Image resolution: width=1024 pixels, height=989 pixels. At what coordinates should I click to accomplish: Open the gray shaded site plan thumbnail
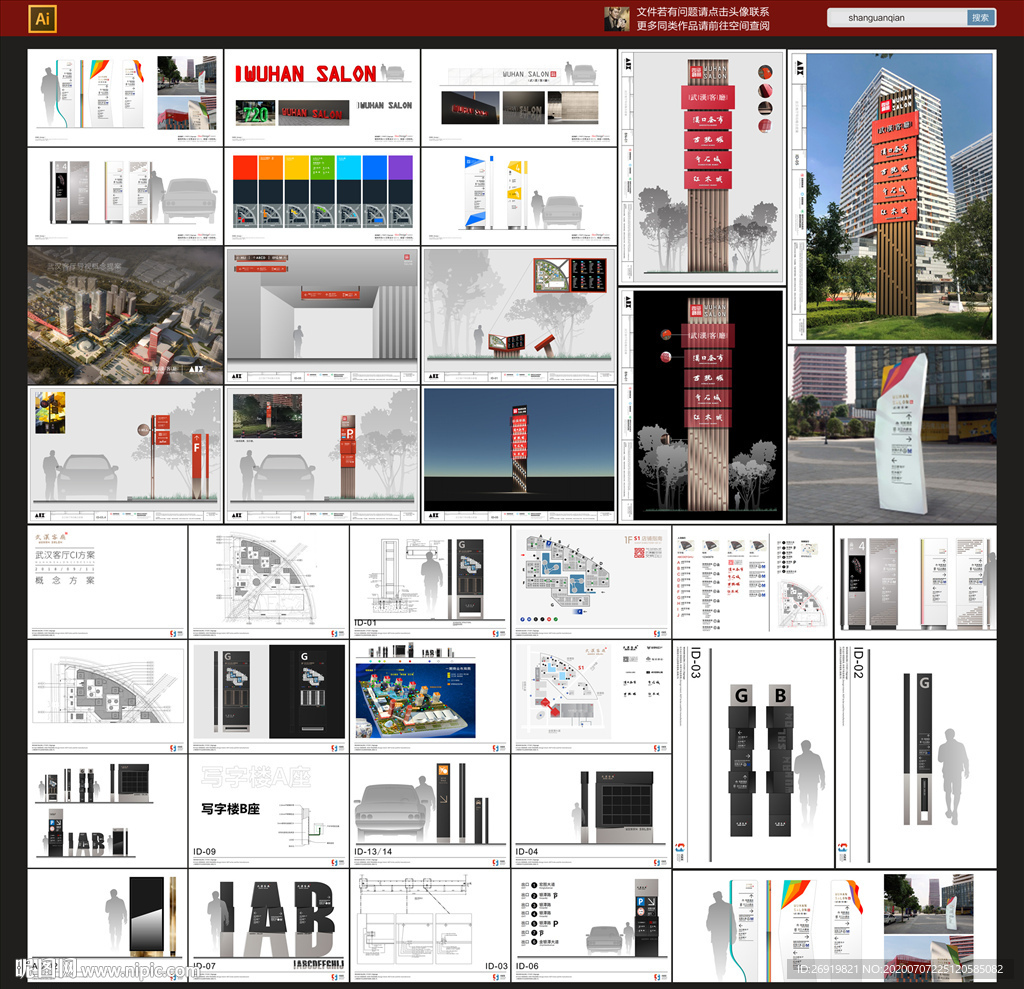(107, 696)
